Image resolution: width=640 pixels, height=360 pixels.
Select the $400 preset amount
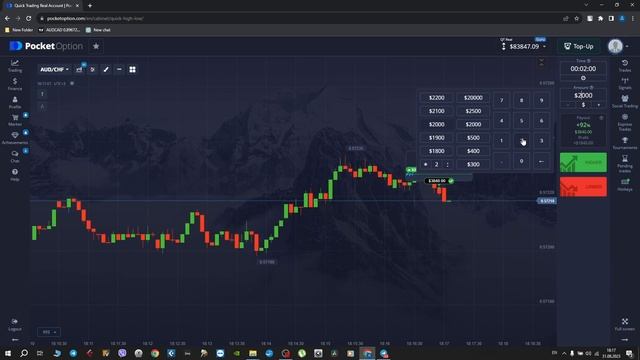[473, 151]
